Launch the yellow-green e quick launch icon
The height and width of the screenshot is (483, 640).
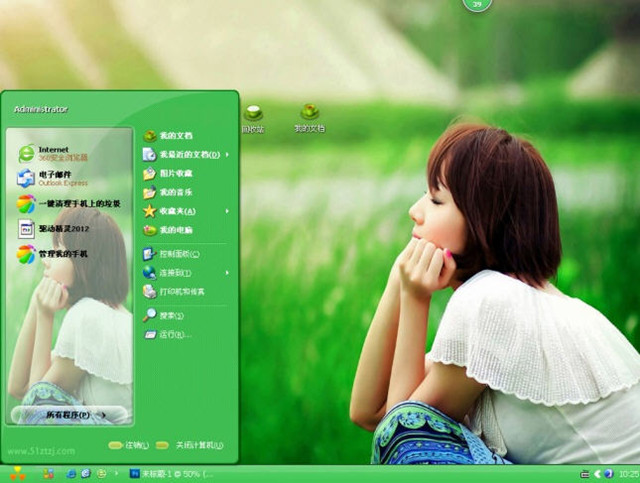(x=101, y=474)
